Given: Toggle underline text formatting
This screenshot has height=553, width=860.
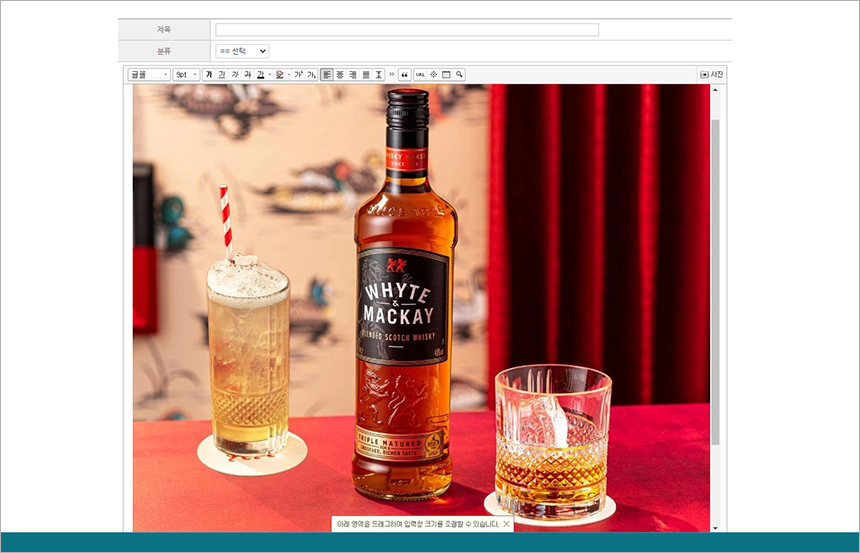Looking at the screenshot, I should tap(222, 75).
